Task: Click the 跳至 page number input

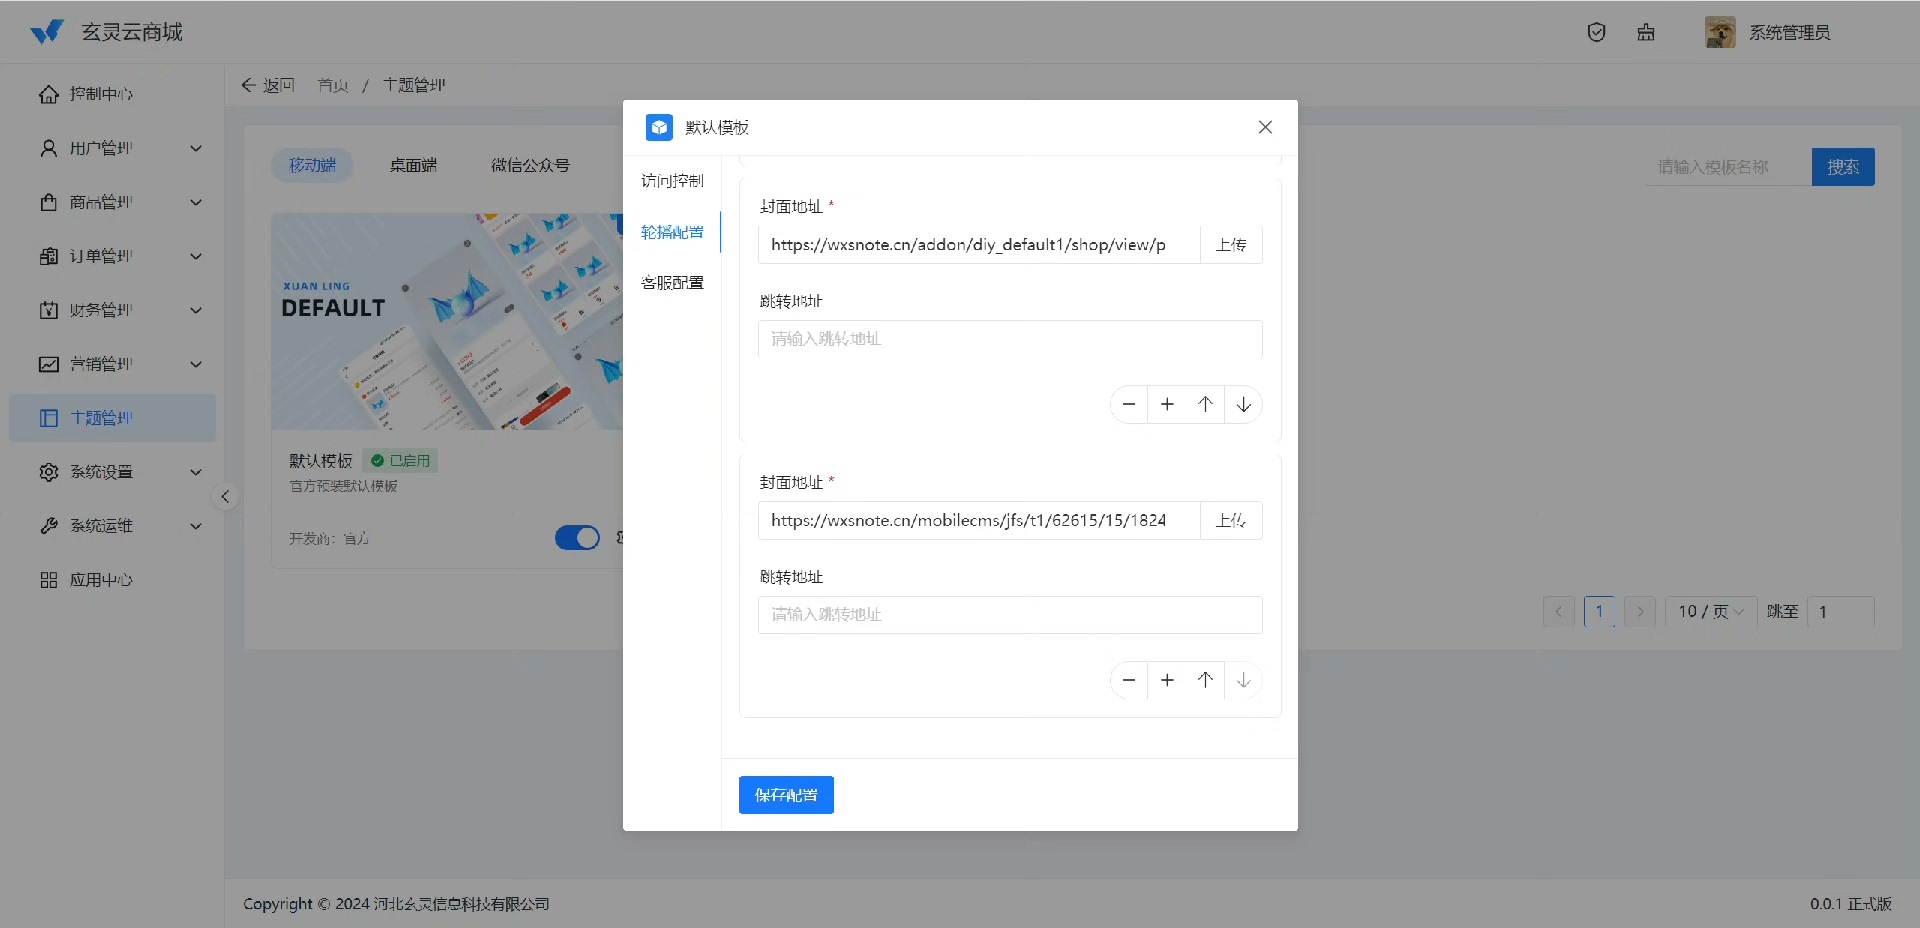Action: [x=1840, y=611]
